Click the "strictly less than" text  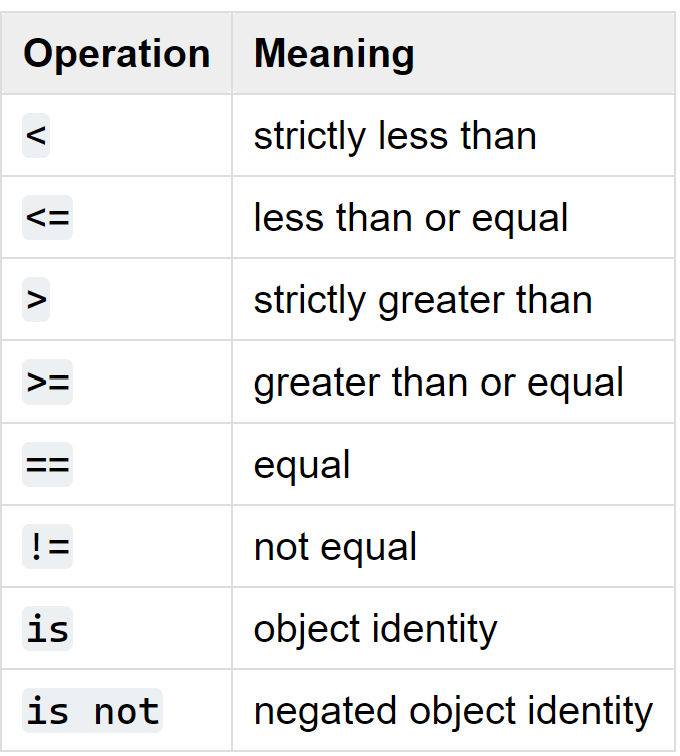(395, 136)
